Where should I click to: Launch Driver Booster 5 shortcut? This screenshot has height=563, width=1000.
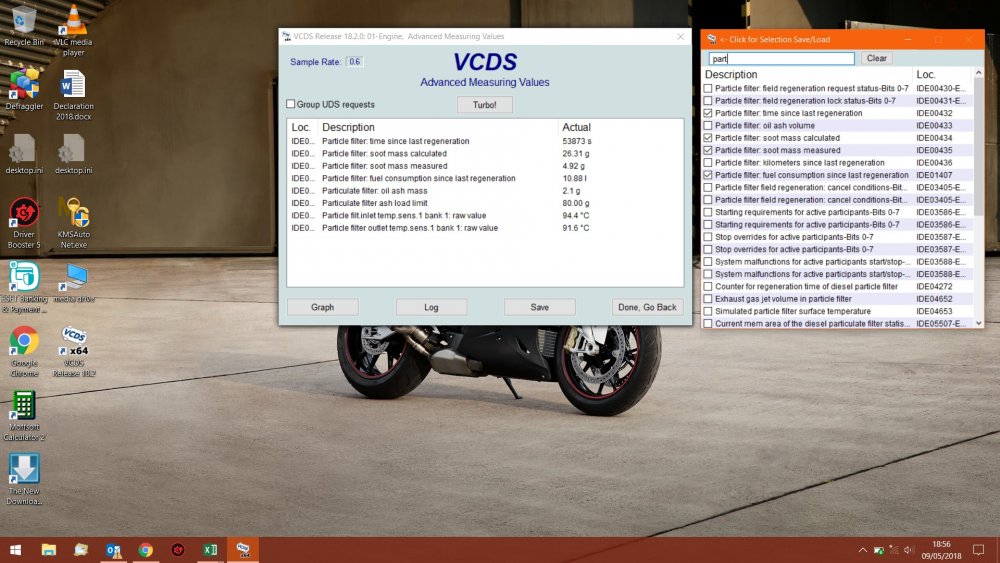24,223
